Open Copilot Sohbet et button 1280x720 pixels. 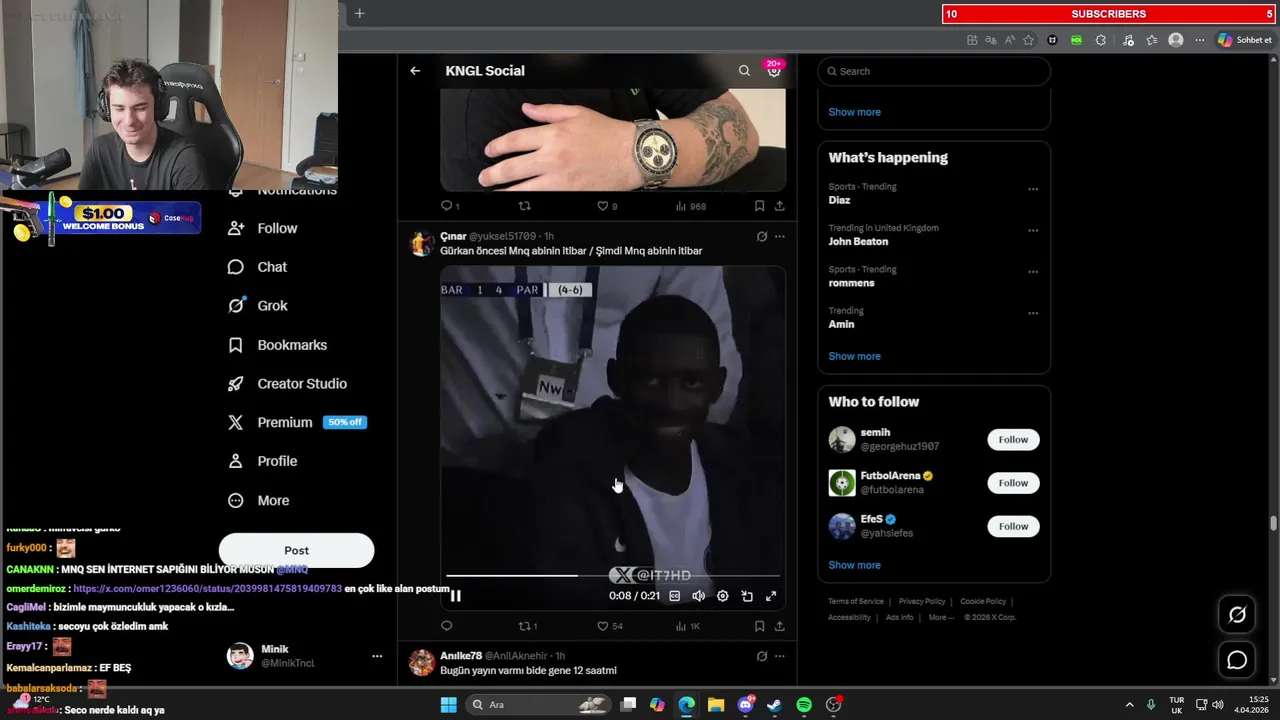1245,40
